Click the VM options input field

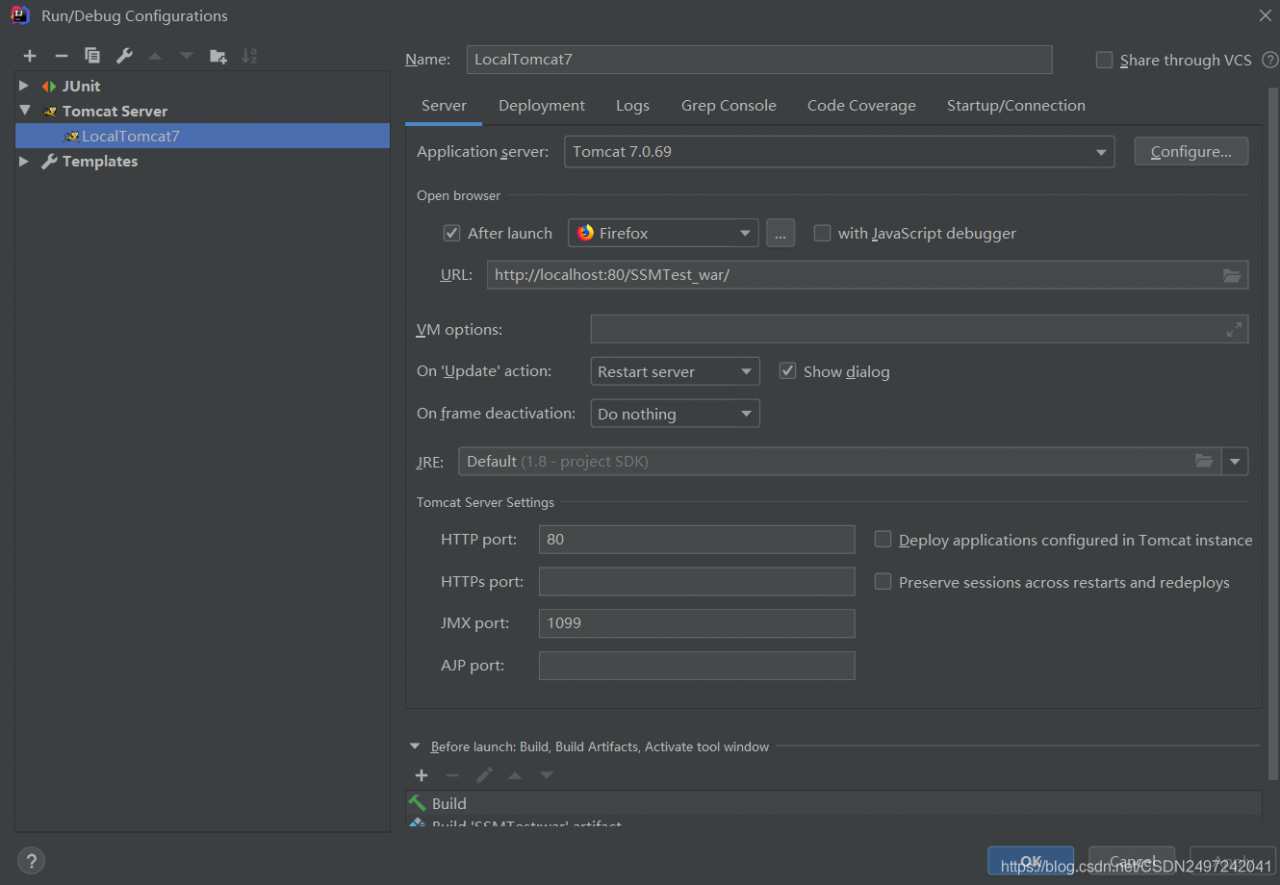(919, 329)
